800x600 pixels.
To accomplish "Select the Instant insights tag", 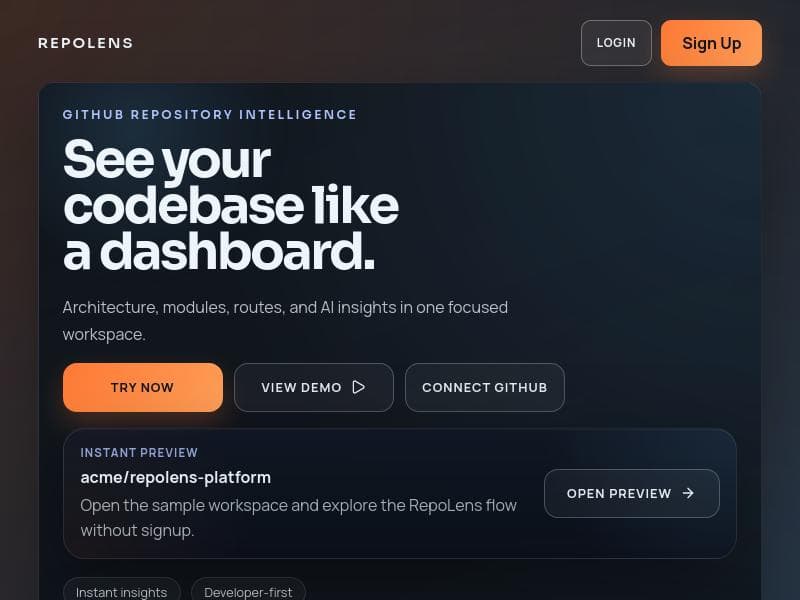I will 122,592.
